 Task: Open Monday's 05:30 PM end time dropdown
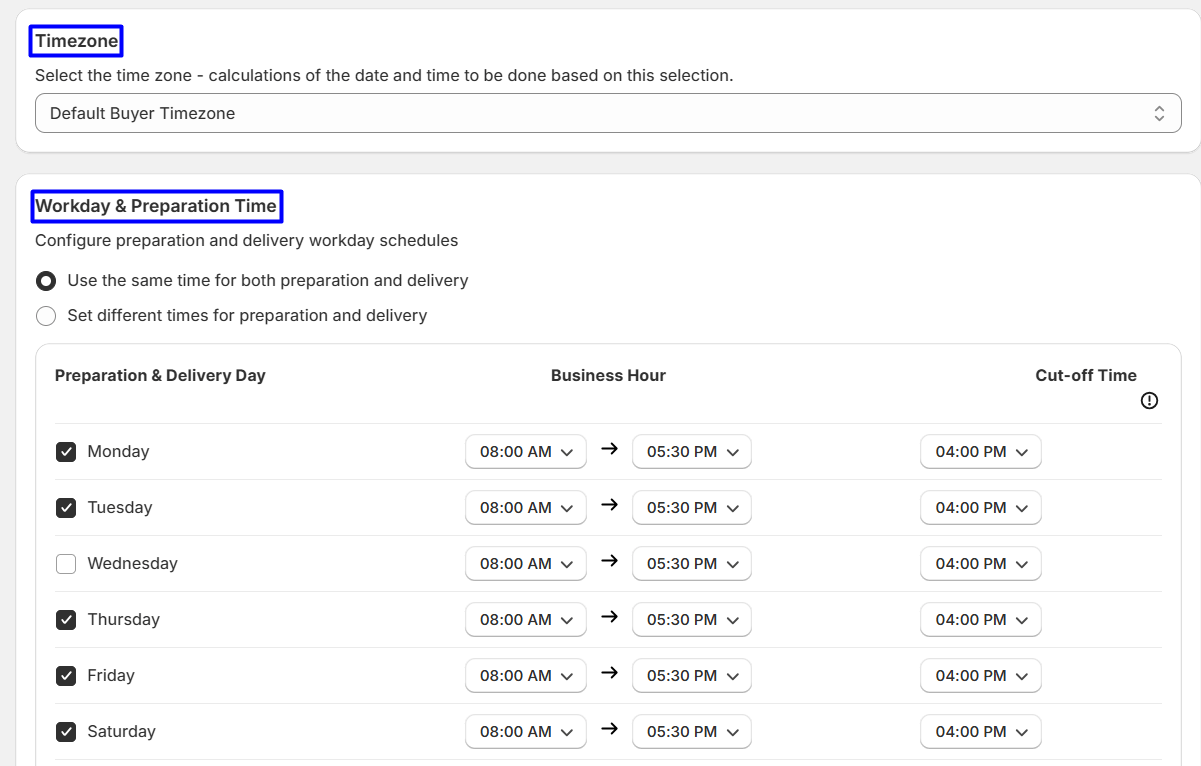click(692, 452)
